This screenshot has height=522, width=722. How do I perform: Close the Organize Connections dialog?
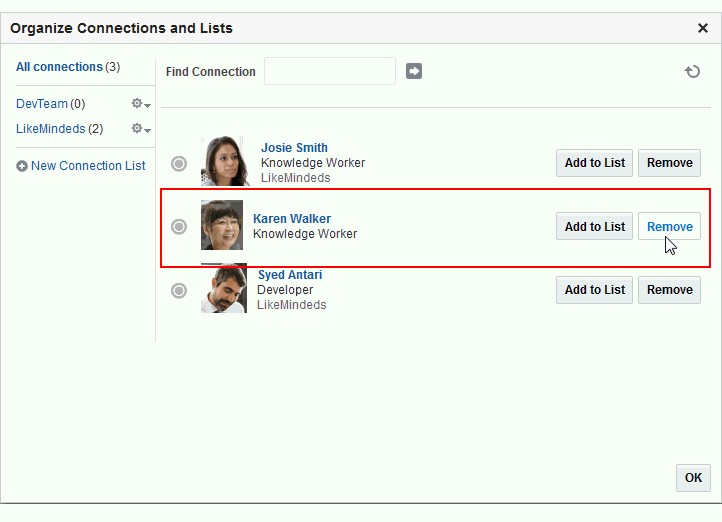703,28
